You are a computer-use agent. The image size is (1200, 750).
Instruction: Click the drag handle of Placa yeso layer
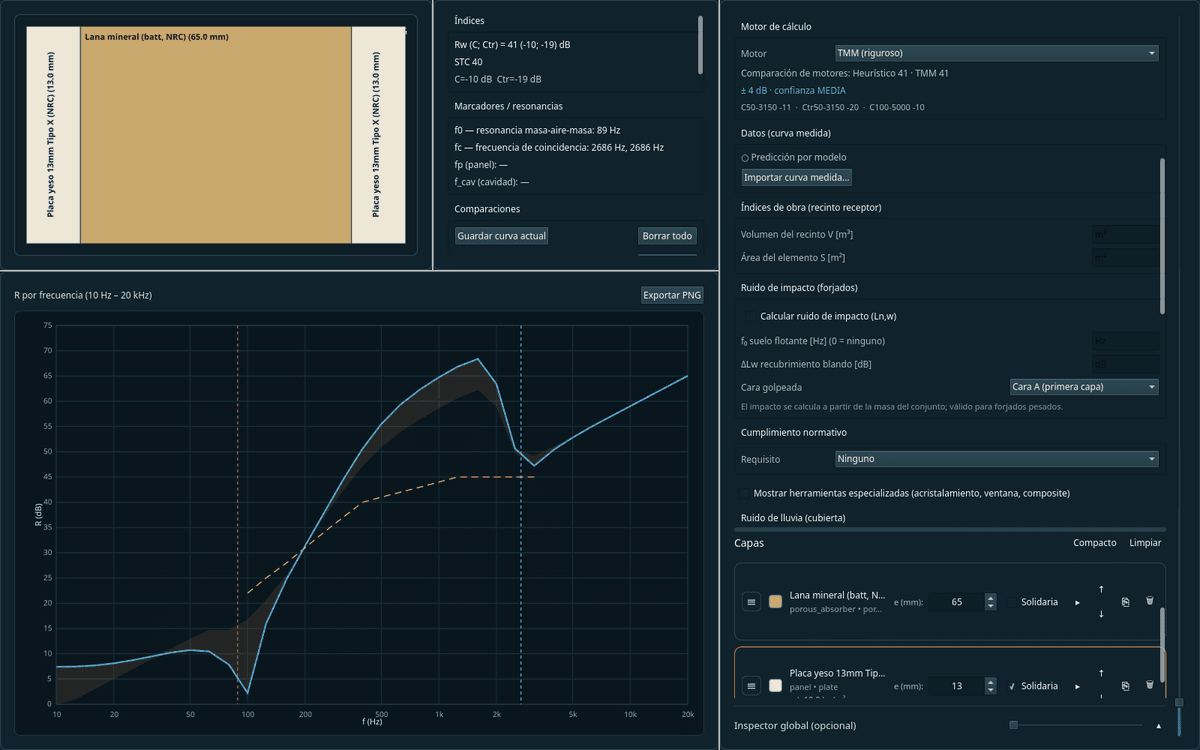coord(752,686)
